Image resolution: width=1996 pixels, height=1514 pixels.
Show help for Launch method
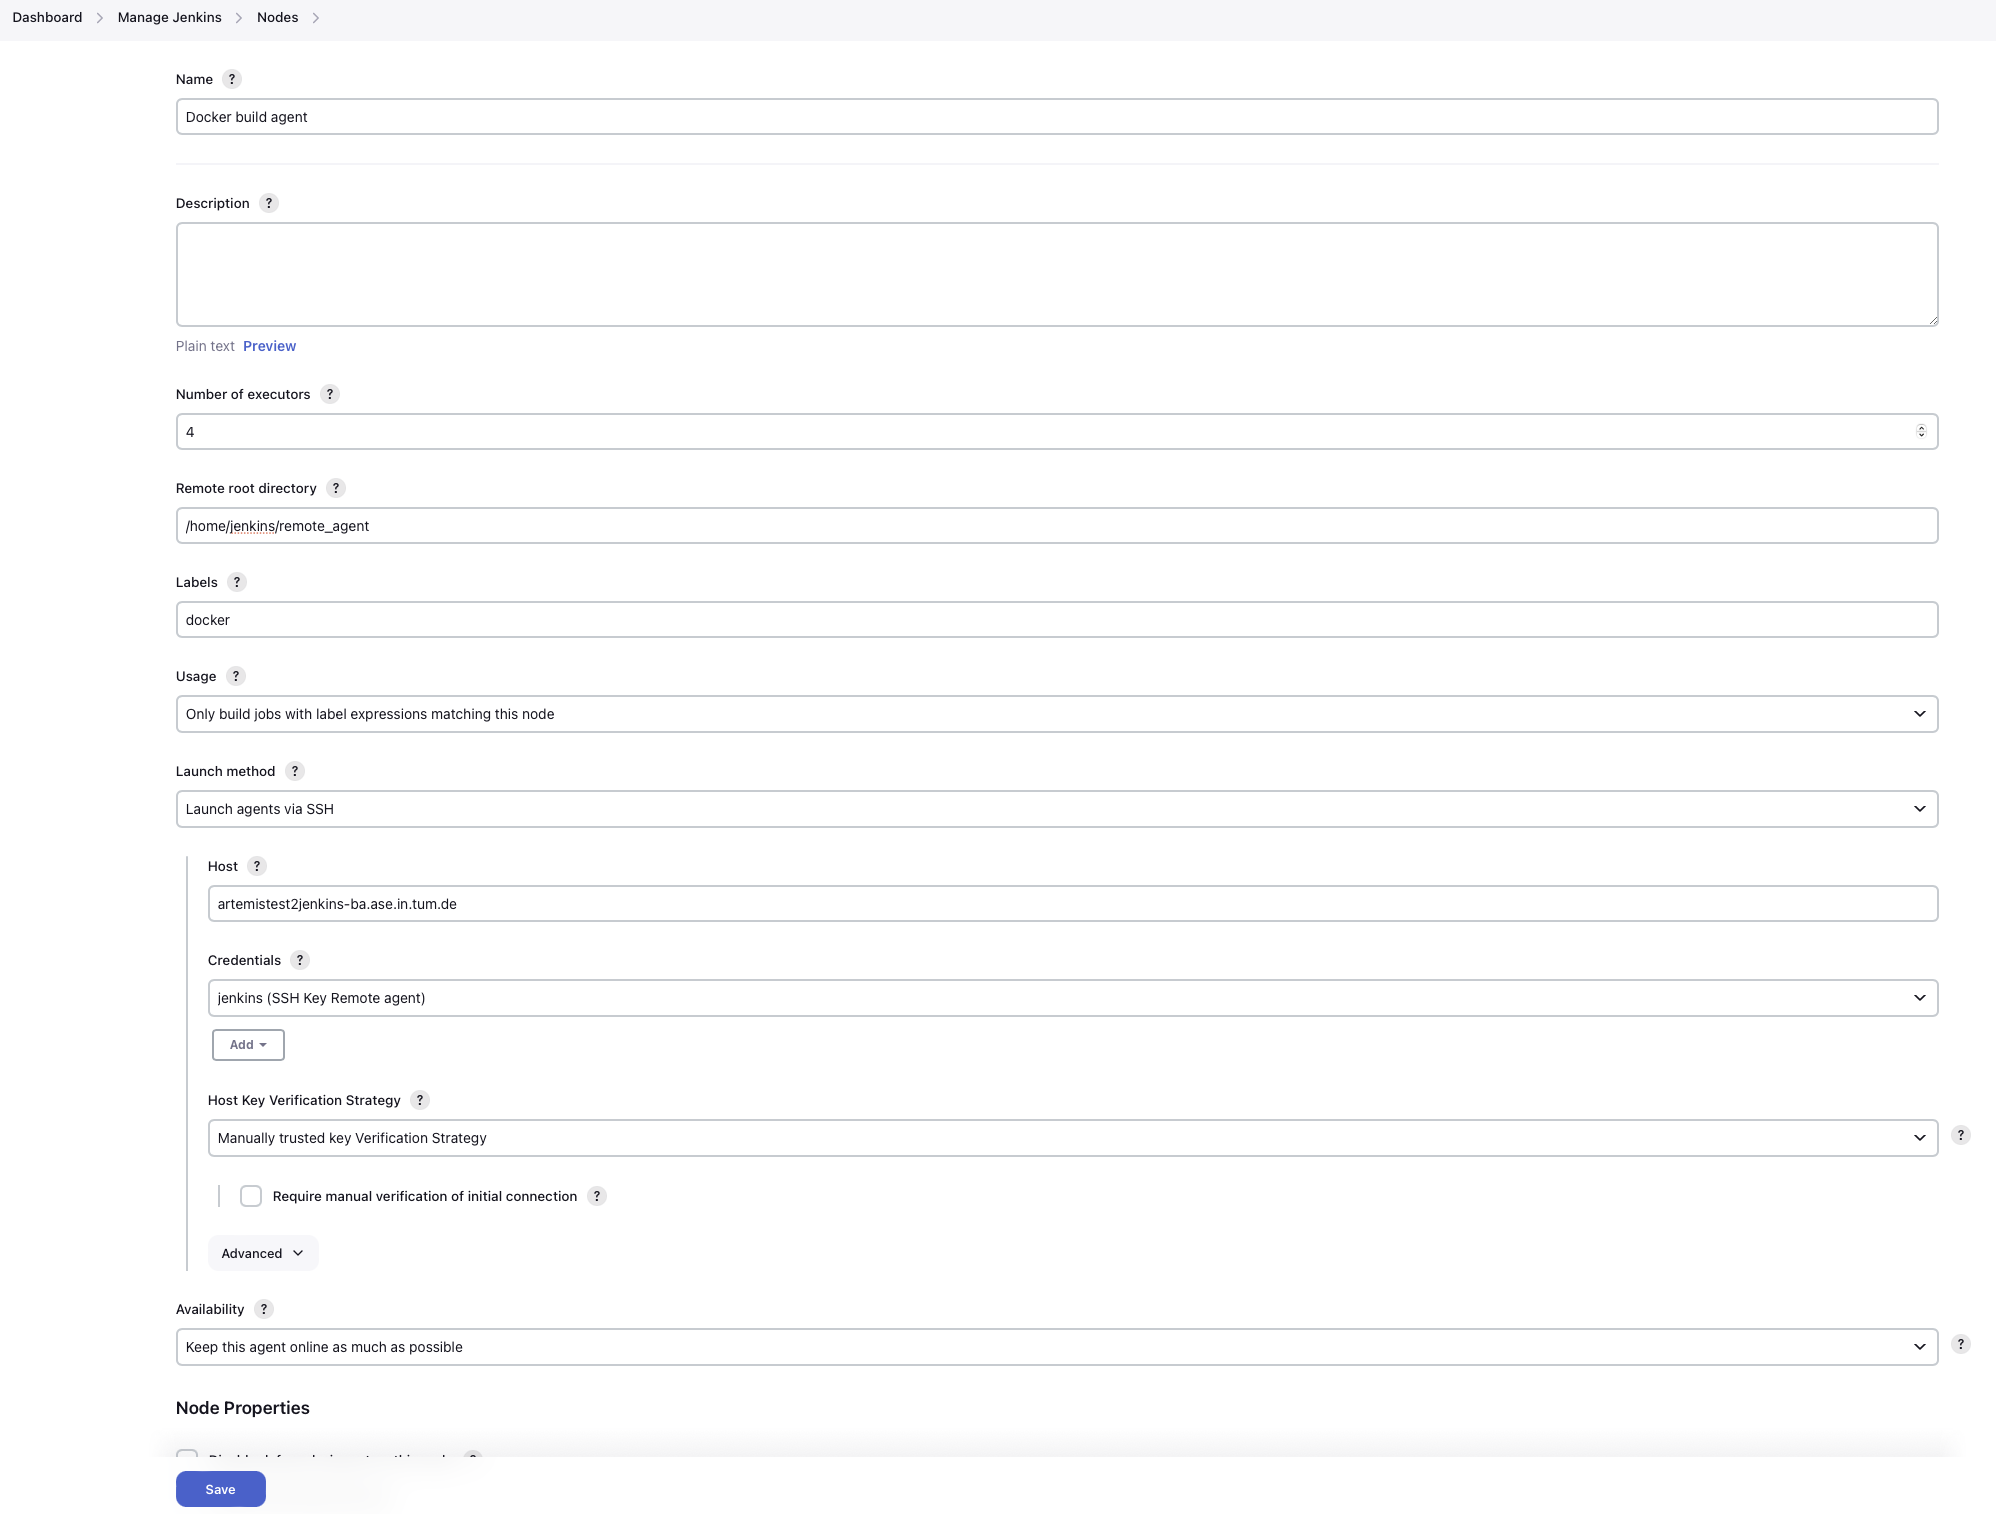coord(295,771)
